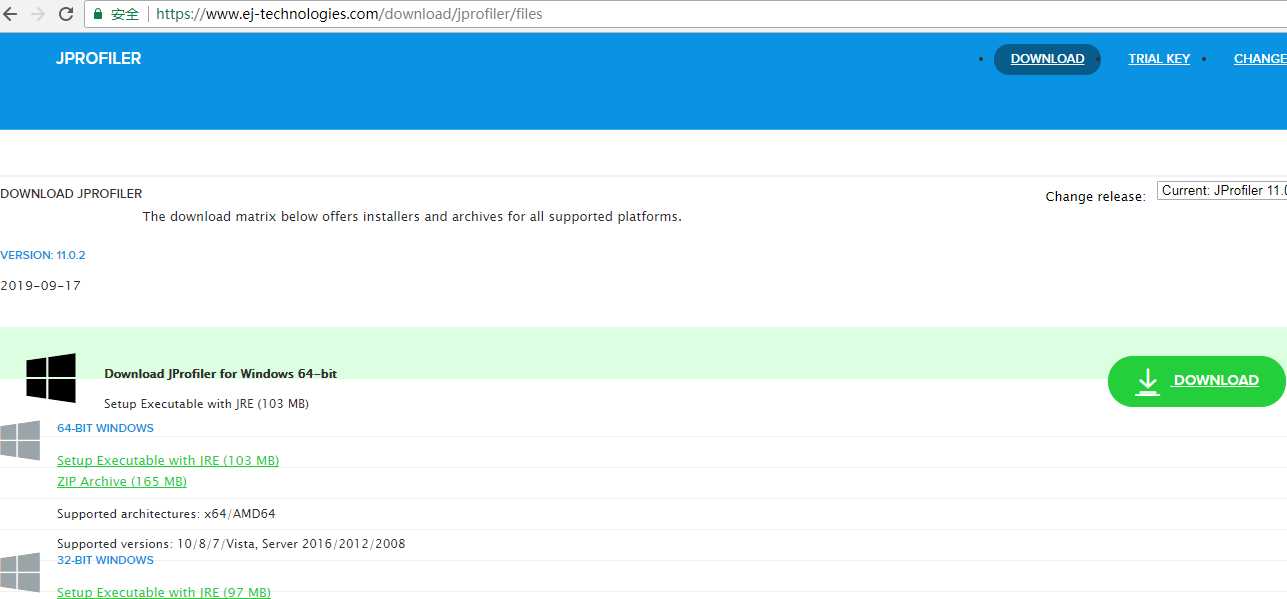Click the black Windows logo icon

click(x=51, y=378)
